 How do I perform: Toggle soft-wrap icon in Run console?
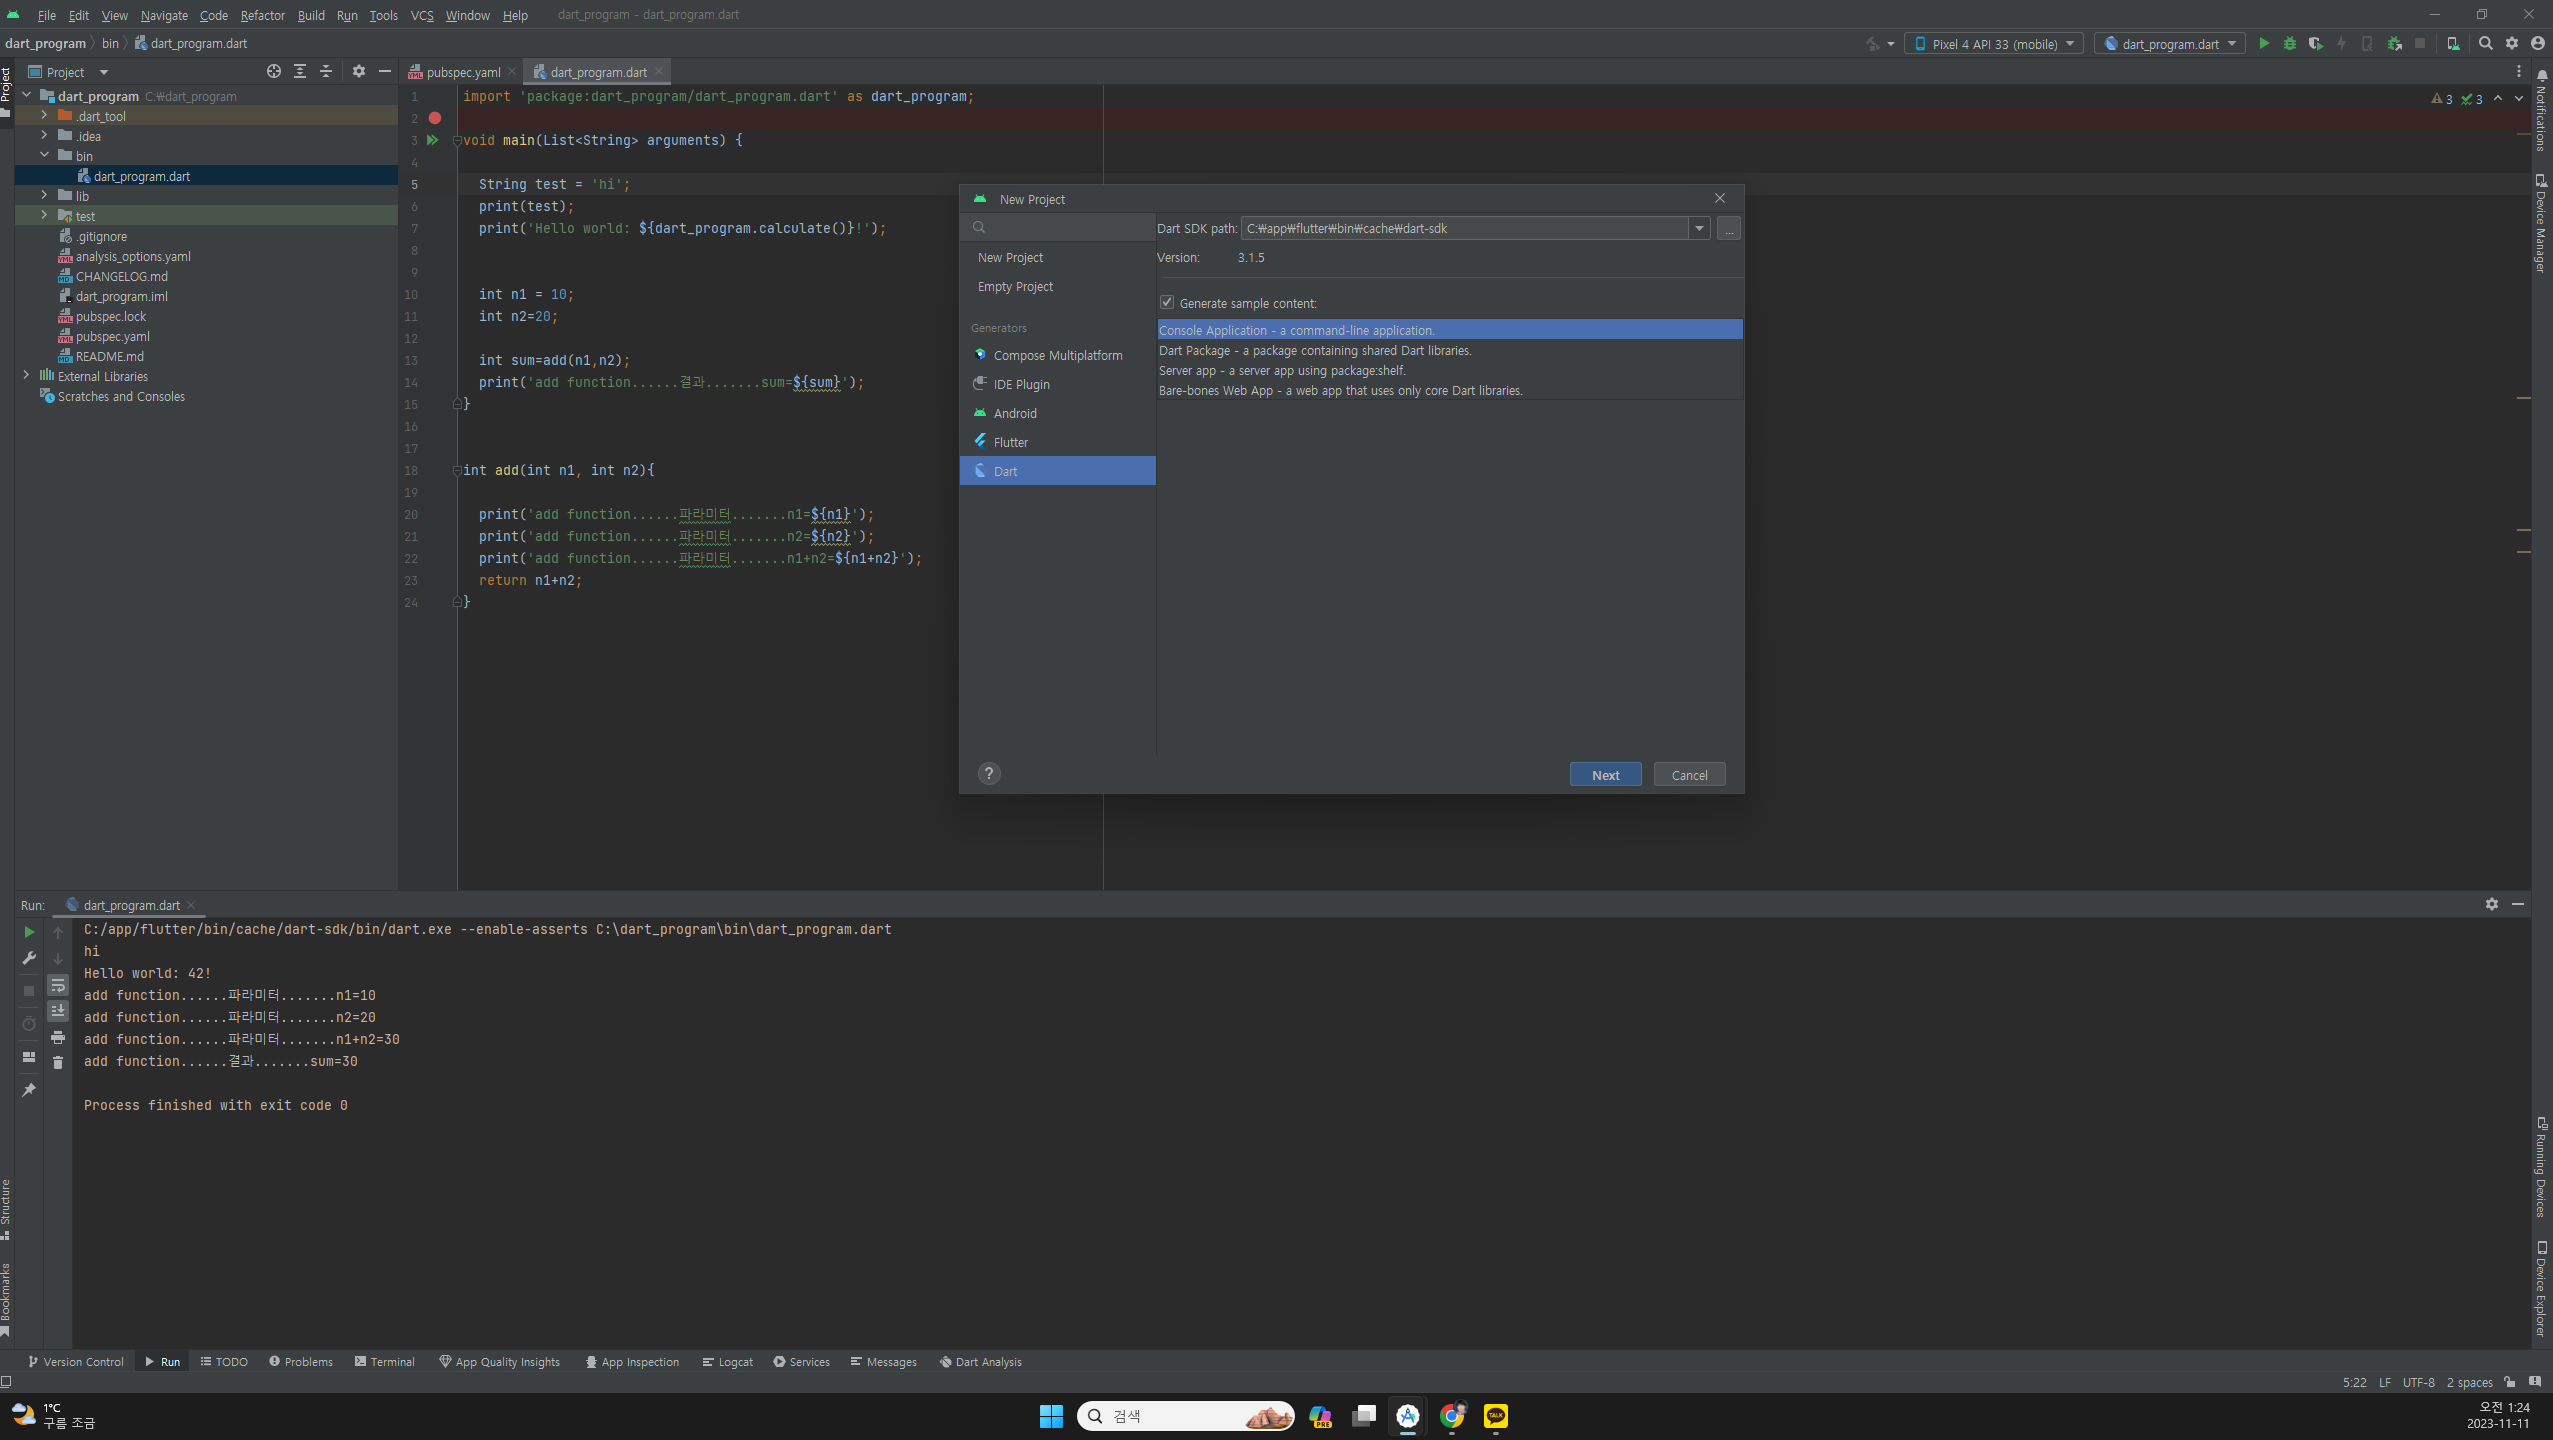[58, 986]
